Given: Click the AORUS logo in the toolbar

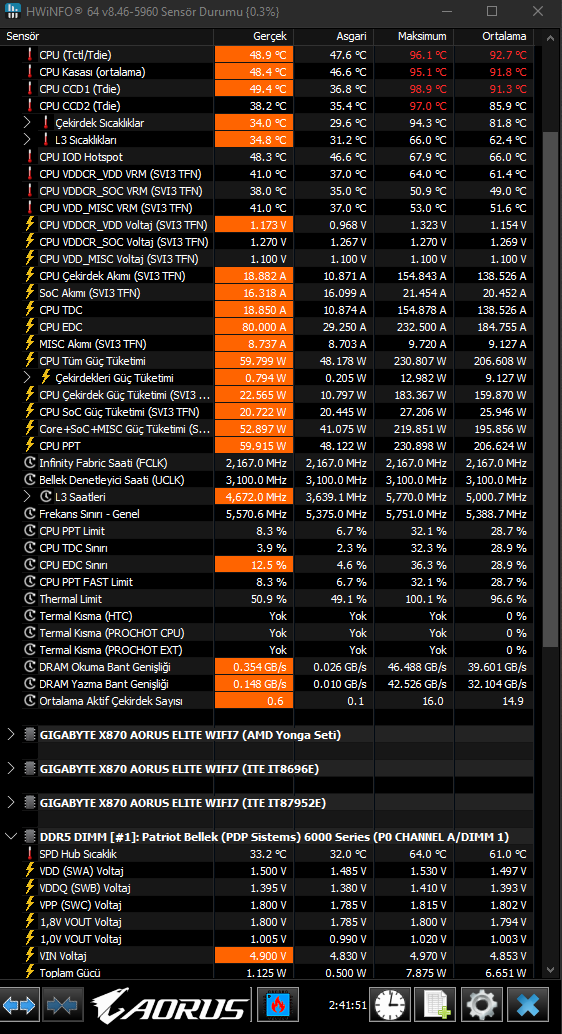Looking at the screenshot, I should tap(170, 1006).
